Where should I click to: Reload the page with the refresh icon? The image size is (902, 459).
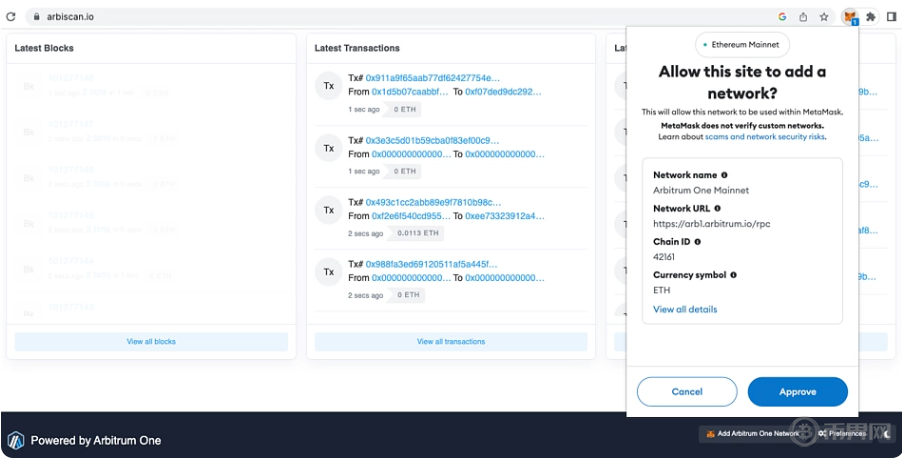(x=11, y=17)
